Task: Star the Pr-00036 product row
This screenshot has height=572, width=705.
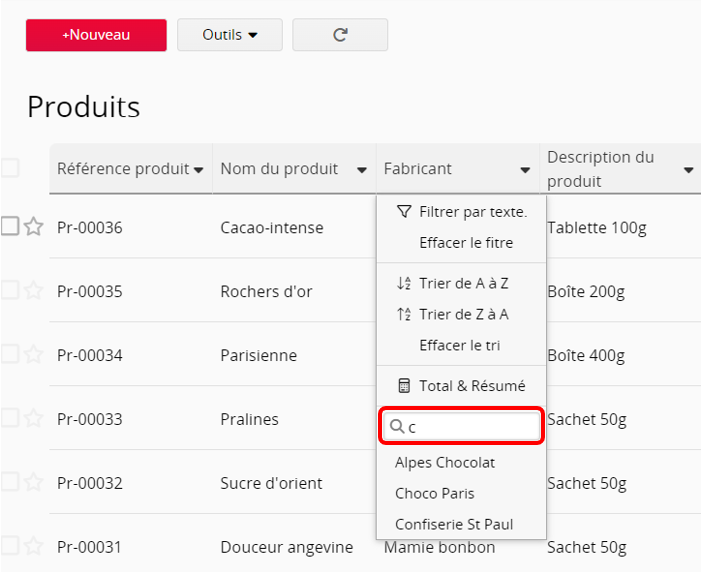Action: click(34, 226)
